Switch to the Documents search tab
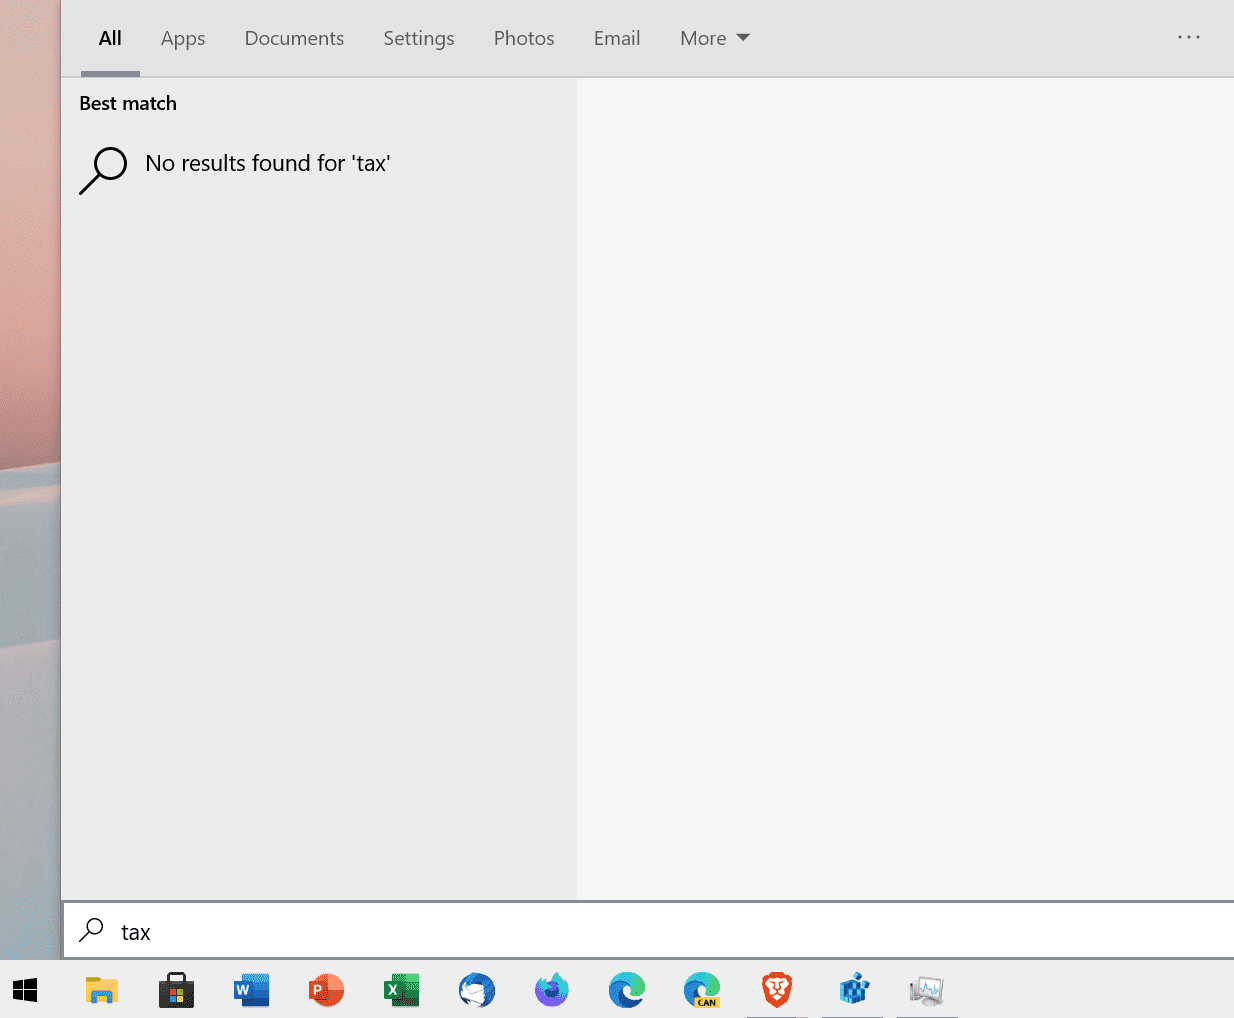This screenshot has width=1234, height=1018. click(x=294, y=38)
